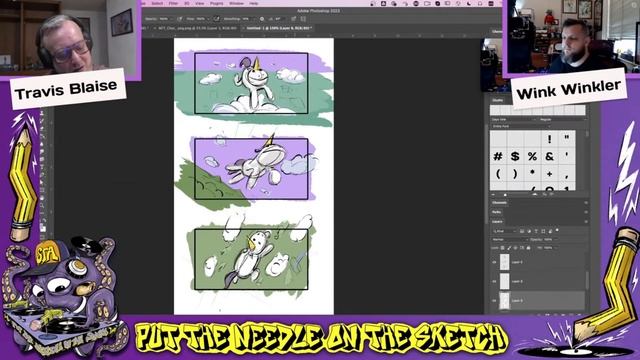Image resolution: width=640 pixels, height=360 pixels.
Task: Lock all padlock icon in Layers
Action: click(x=529, y=248)
